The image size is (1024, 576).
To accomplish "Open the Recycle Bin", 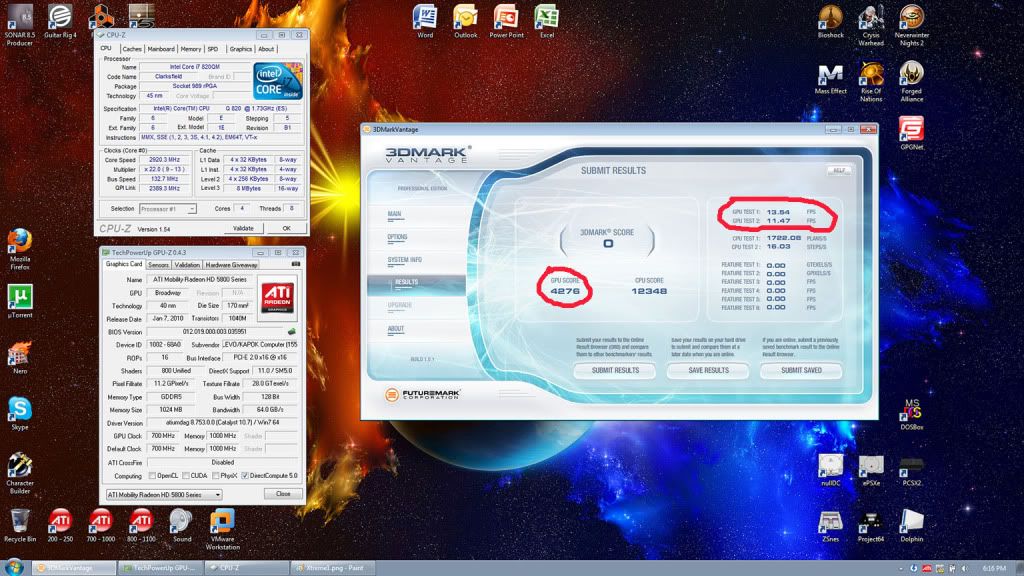I will pyautogui.click(x=20, y=526).
